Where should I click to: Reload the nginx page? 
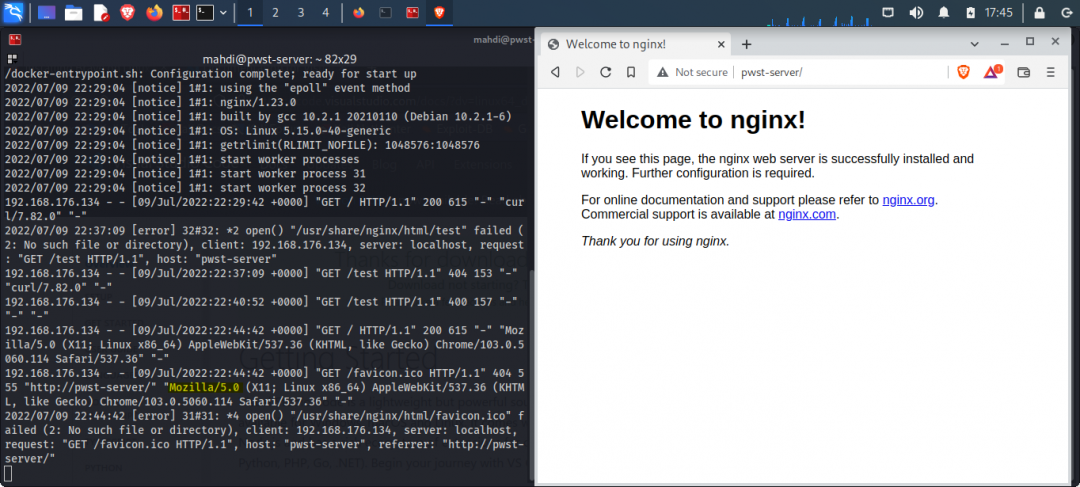click(605, 72)
